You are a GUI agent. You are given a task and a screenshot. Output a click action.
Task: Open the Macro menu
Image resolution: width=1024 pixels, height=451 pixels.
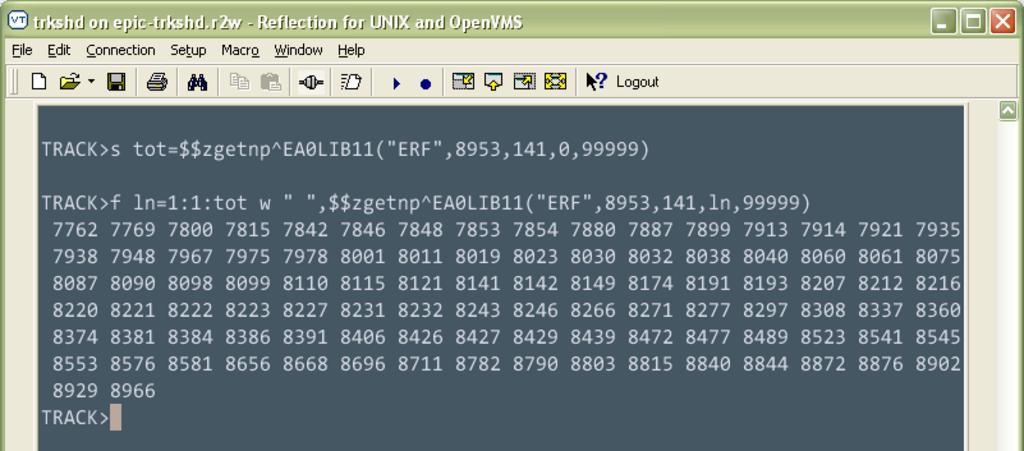click(240, 50)
